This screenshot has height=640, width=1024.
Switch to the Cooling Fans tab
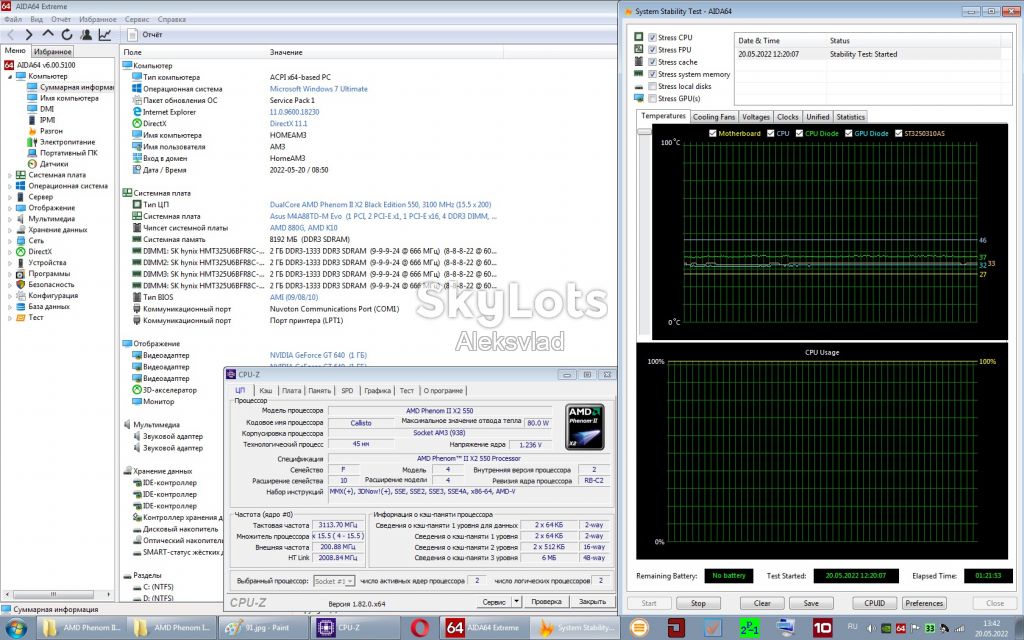click(x=713, y=117)
